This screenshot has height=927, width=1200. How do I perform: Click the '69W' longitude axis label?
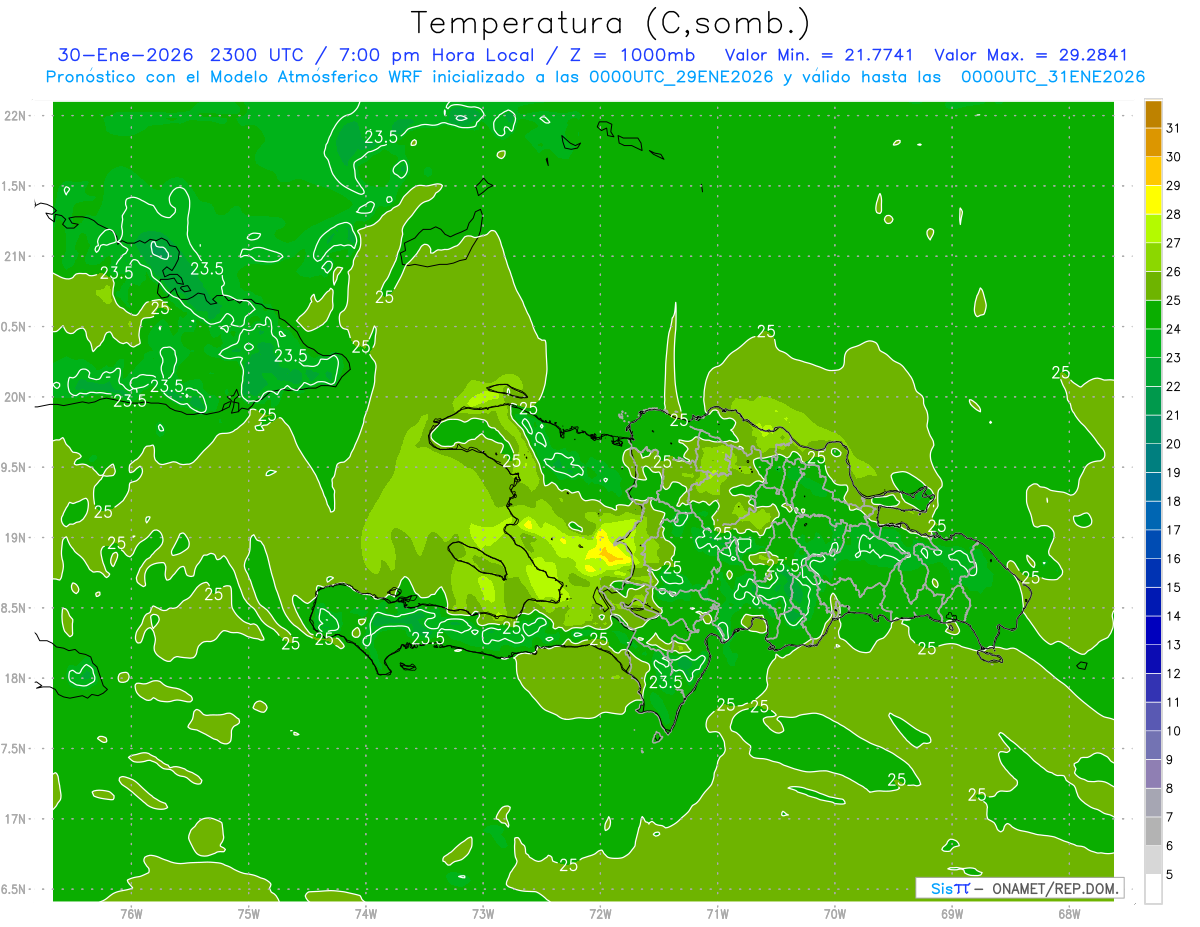[x=952, y=912]
